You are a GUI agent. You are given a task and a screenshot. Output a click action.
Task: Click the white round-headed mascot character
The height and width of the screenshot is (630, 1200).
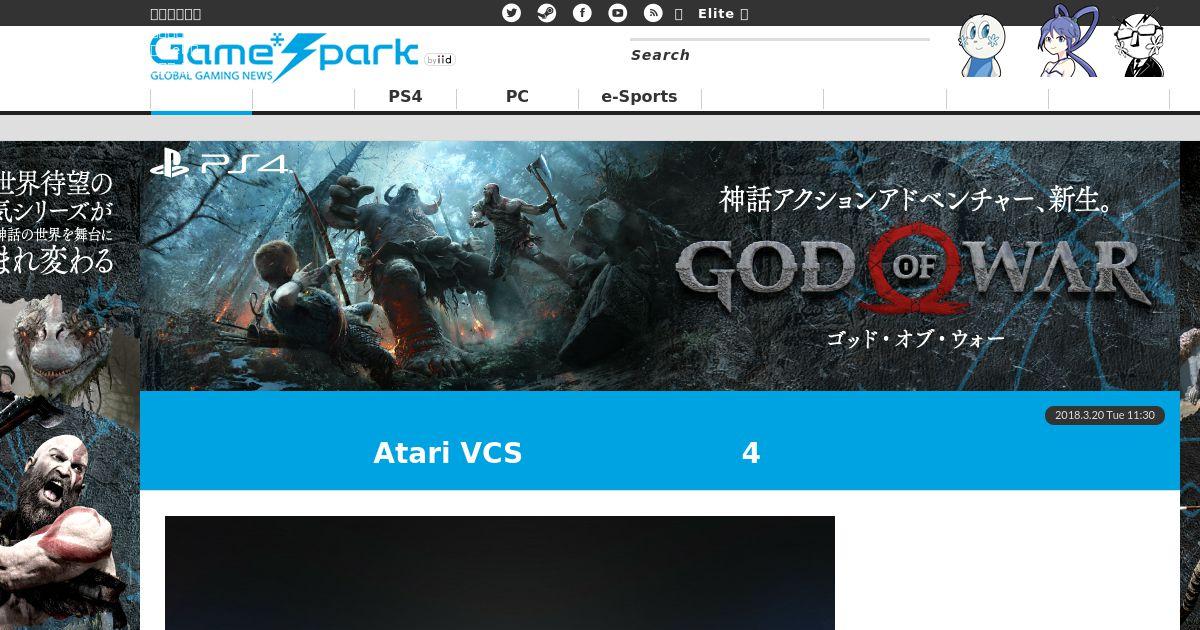(x=981, y=45)
